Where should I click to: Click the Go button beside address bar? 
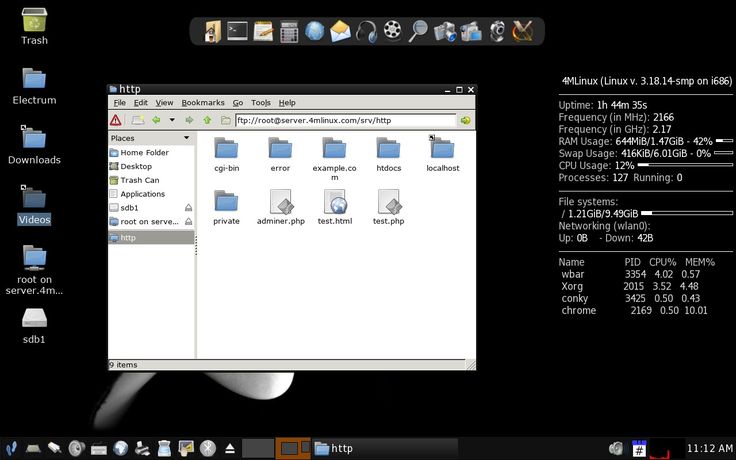[x=465, y=120]
